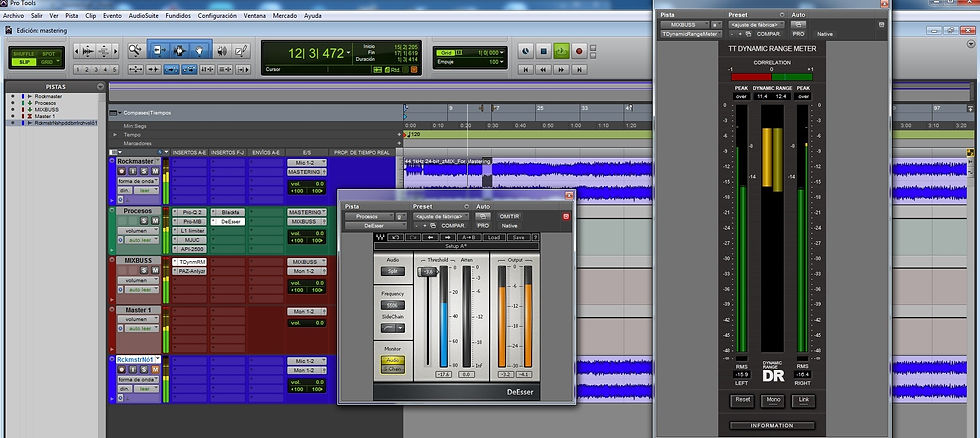Click the help question mark in DeEsser
The height and width of the screenshot is (438, 980).
[x=535, y=237]
